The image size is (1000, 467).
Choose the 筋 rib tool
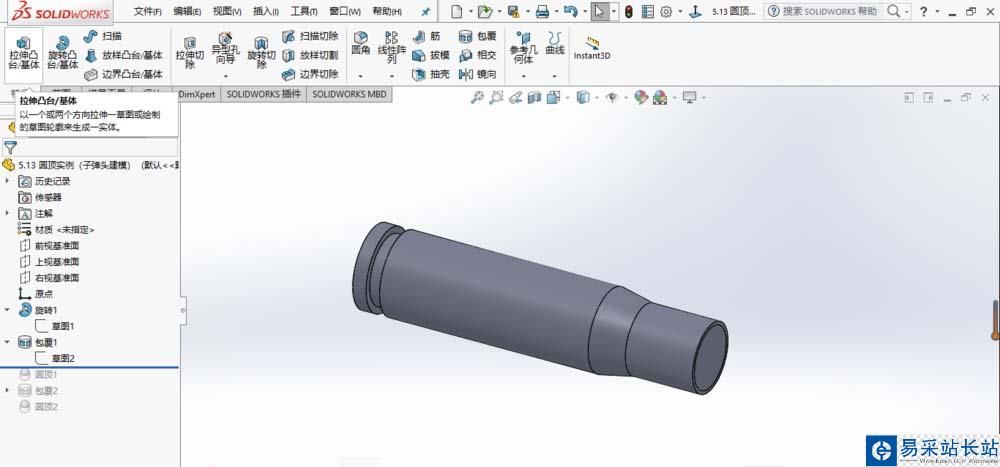pos(426,36)
